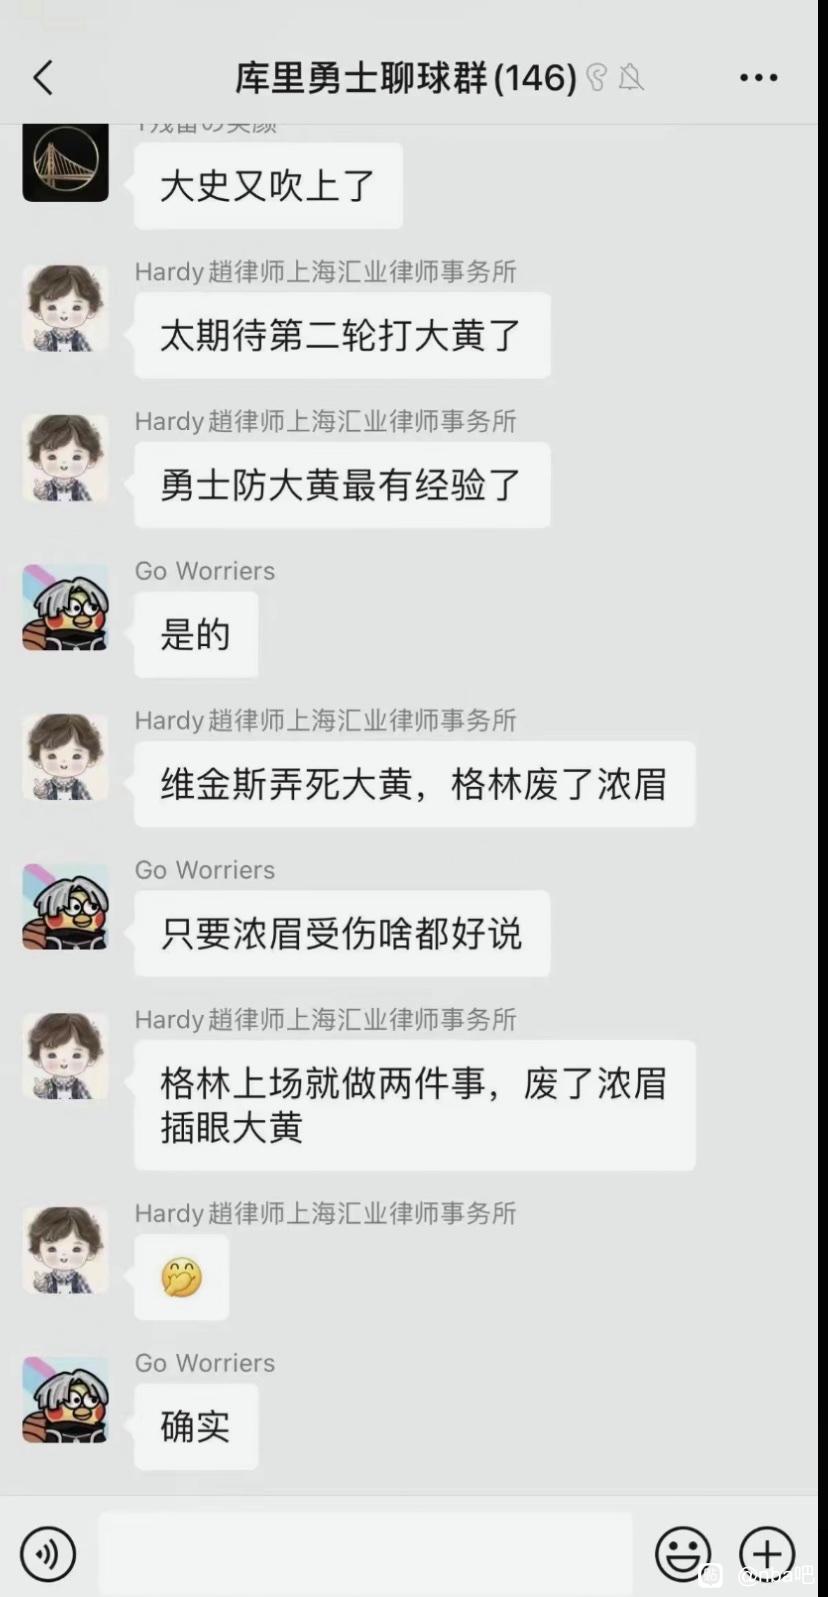The width and height of the screenshot is (828, 1597).
Task: Tap Go Worriers avatar next to 确实
Action: pos(65,1399)
